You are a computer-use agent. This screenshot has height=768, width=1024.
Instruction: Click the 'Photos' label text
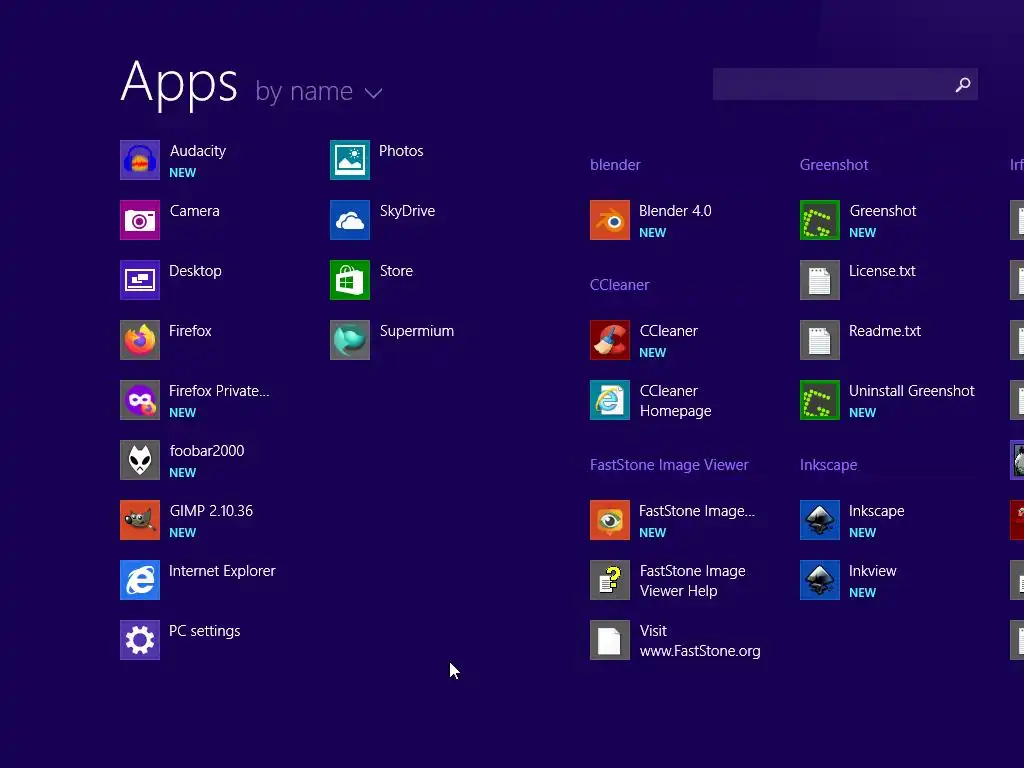401,151
